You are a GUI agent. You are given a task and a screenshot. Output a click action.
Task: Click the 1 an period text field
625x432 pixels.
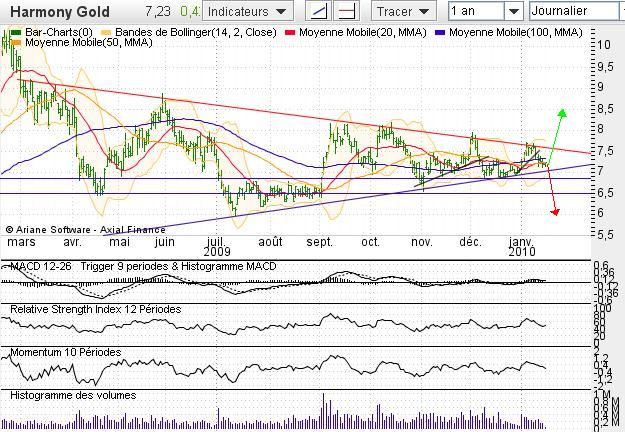point(477,11)
